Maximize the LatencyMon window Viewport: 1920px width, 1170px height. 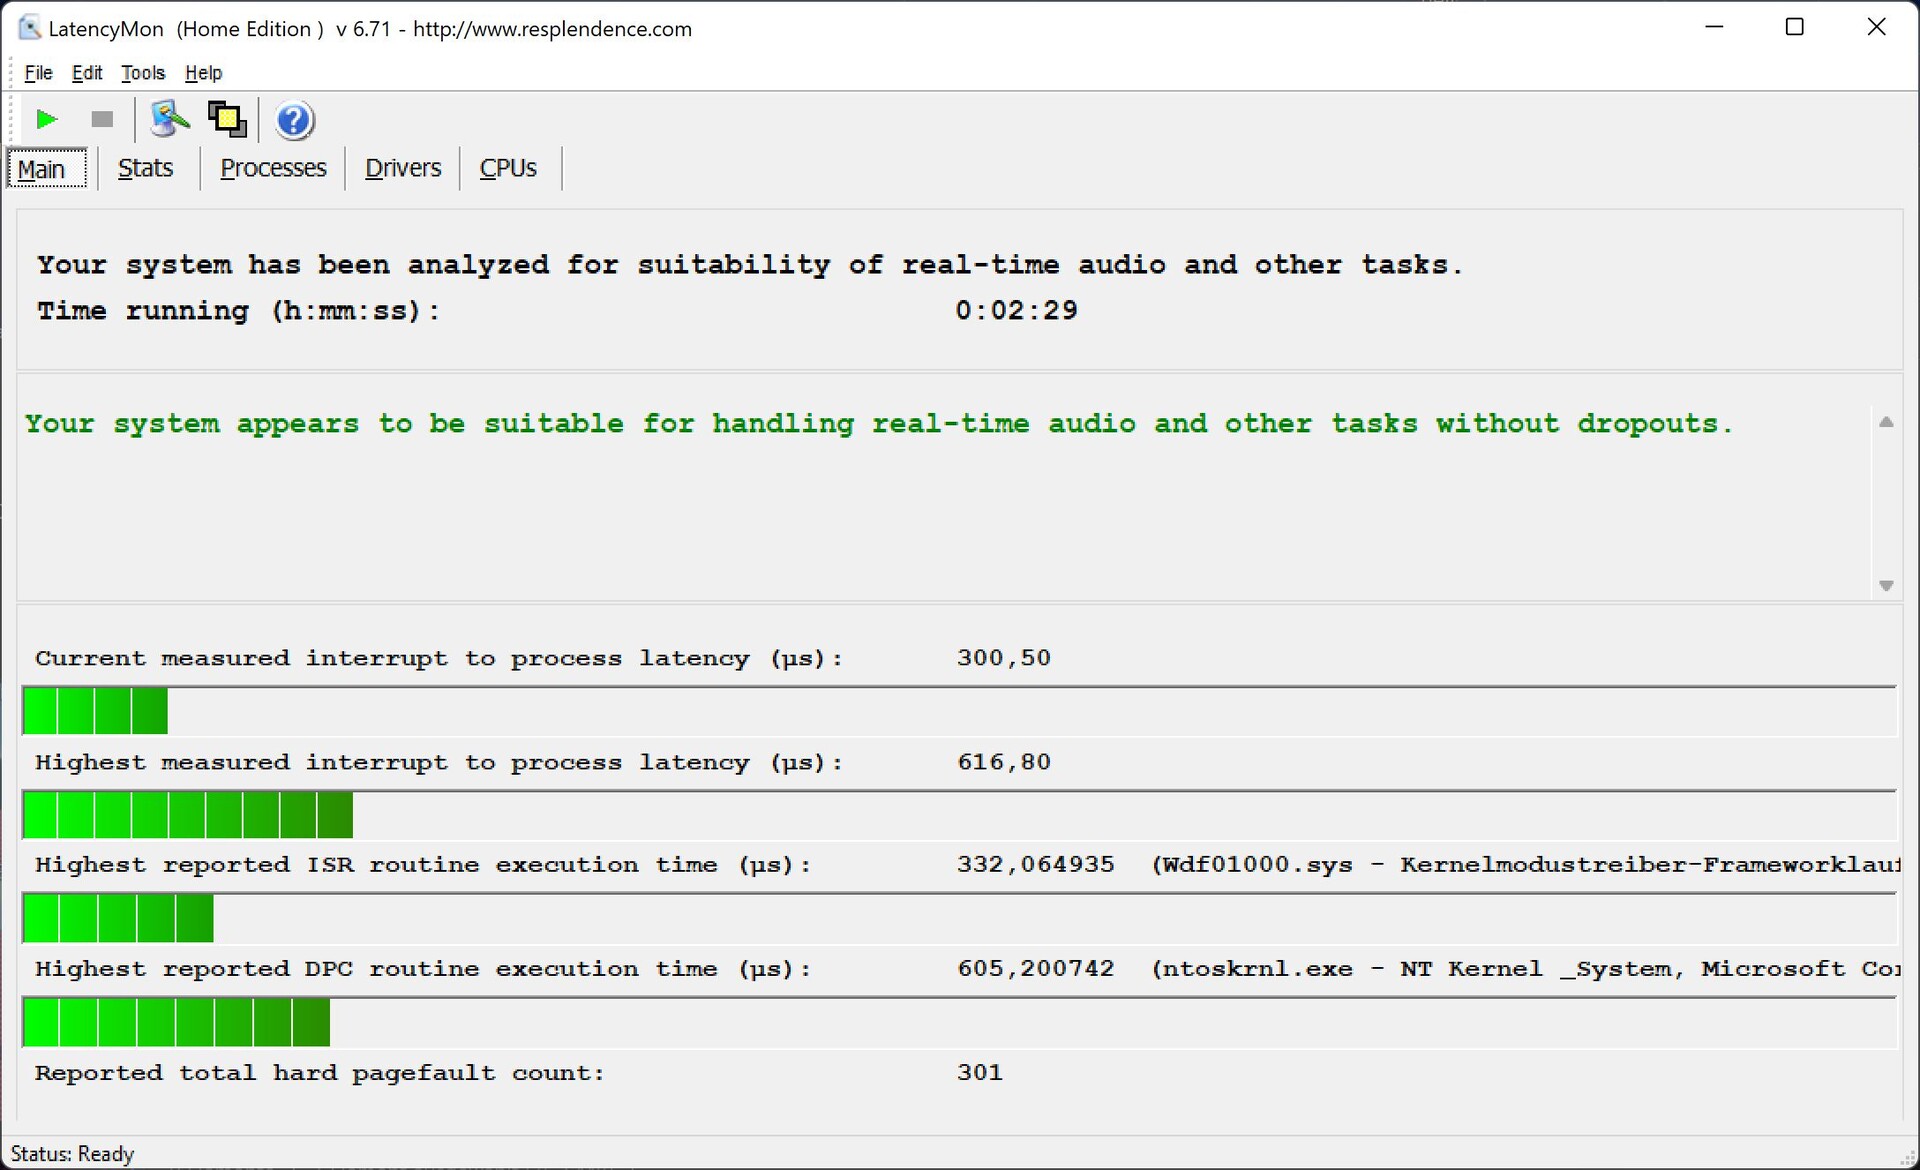pos(1794,28)
